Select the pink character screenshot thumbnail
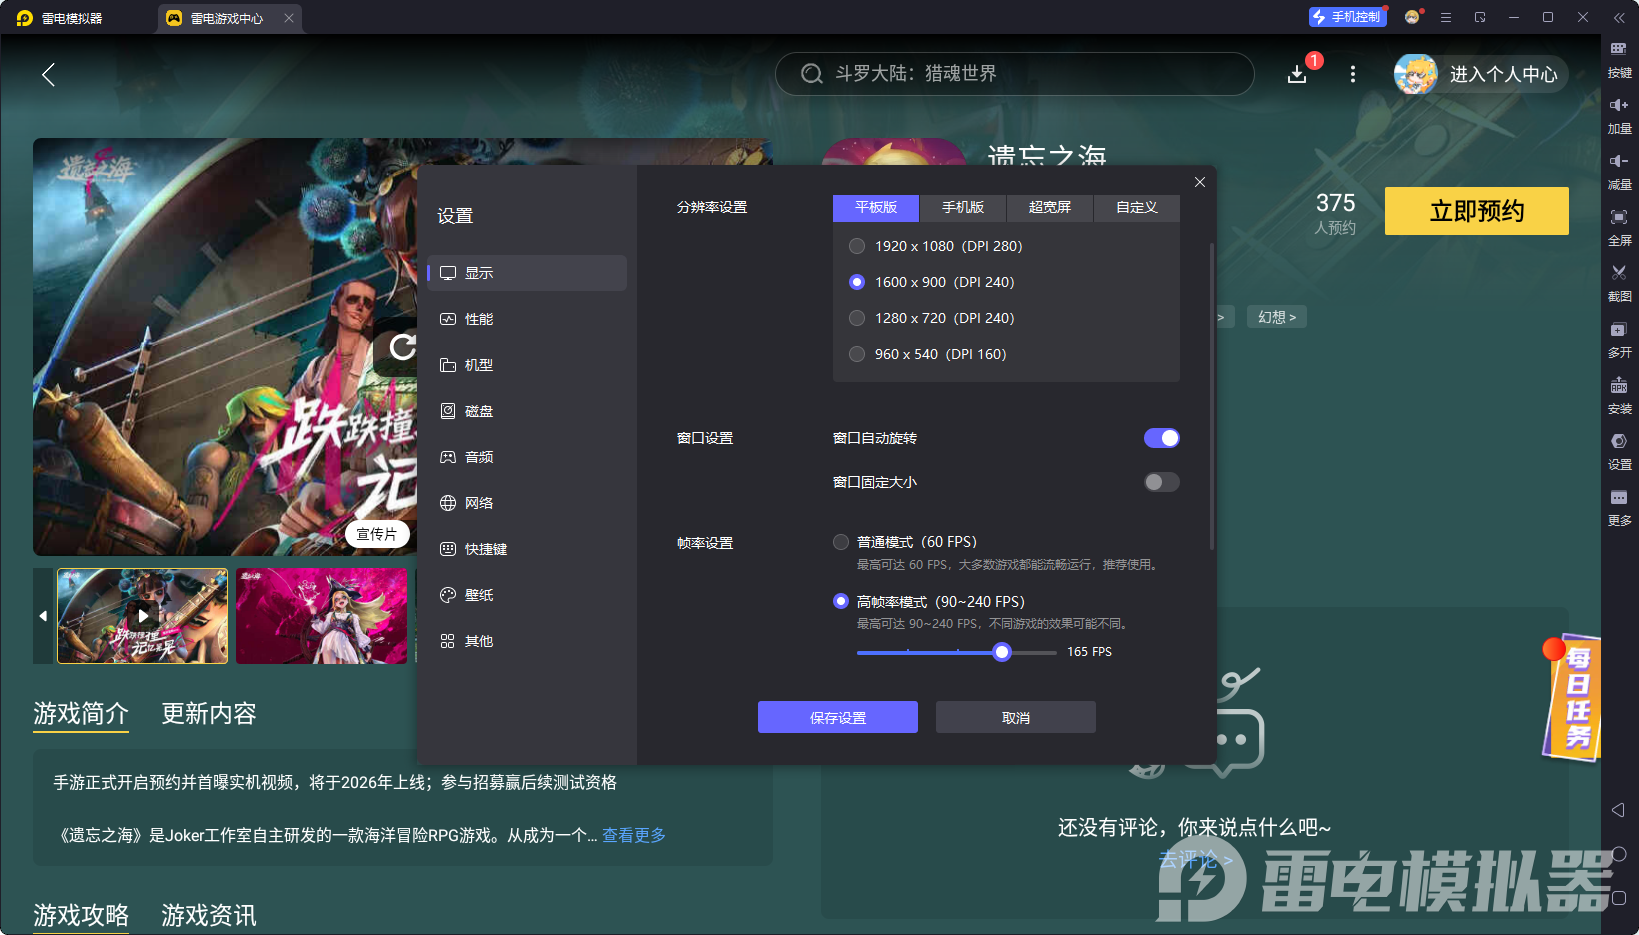This screenshot has height=935, width=1639. [x=322, y=616]
